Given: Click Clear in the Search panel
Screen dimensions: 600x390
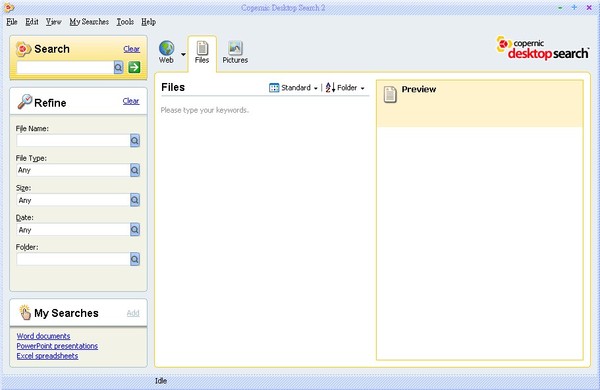Looking at the screenshot, I should click(x=132, y=49).
